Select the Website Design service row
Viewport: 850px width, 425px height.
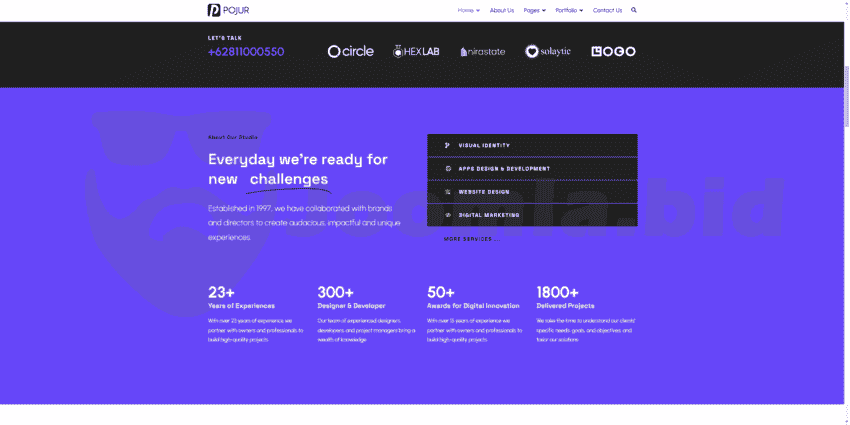tap(532, 191)
